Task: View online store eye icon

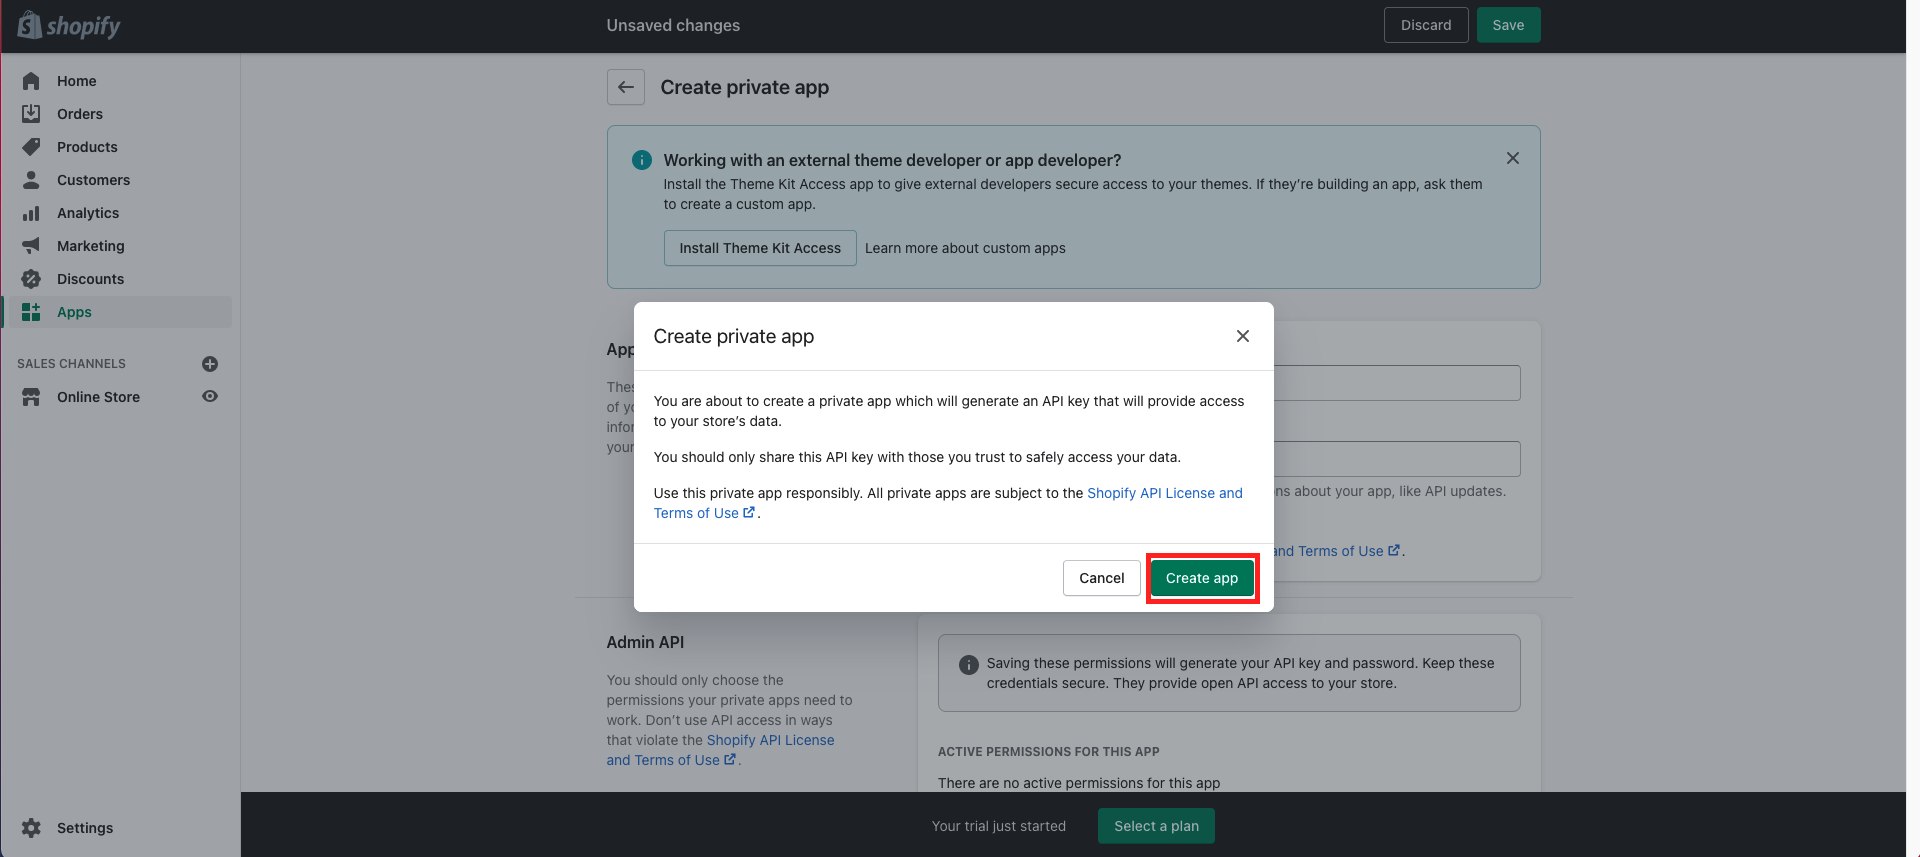Action: tap(210, 396)
